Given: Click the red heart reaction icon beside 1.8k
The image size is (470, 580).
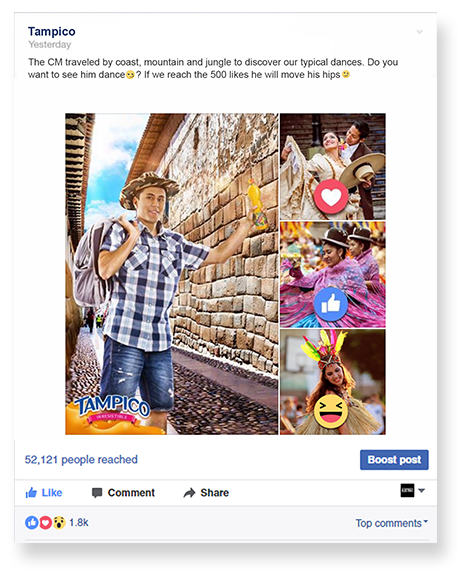Looking at the screenshot, I should [45, 523].
